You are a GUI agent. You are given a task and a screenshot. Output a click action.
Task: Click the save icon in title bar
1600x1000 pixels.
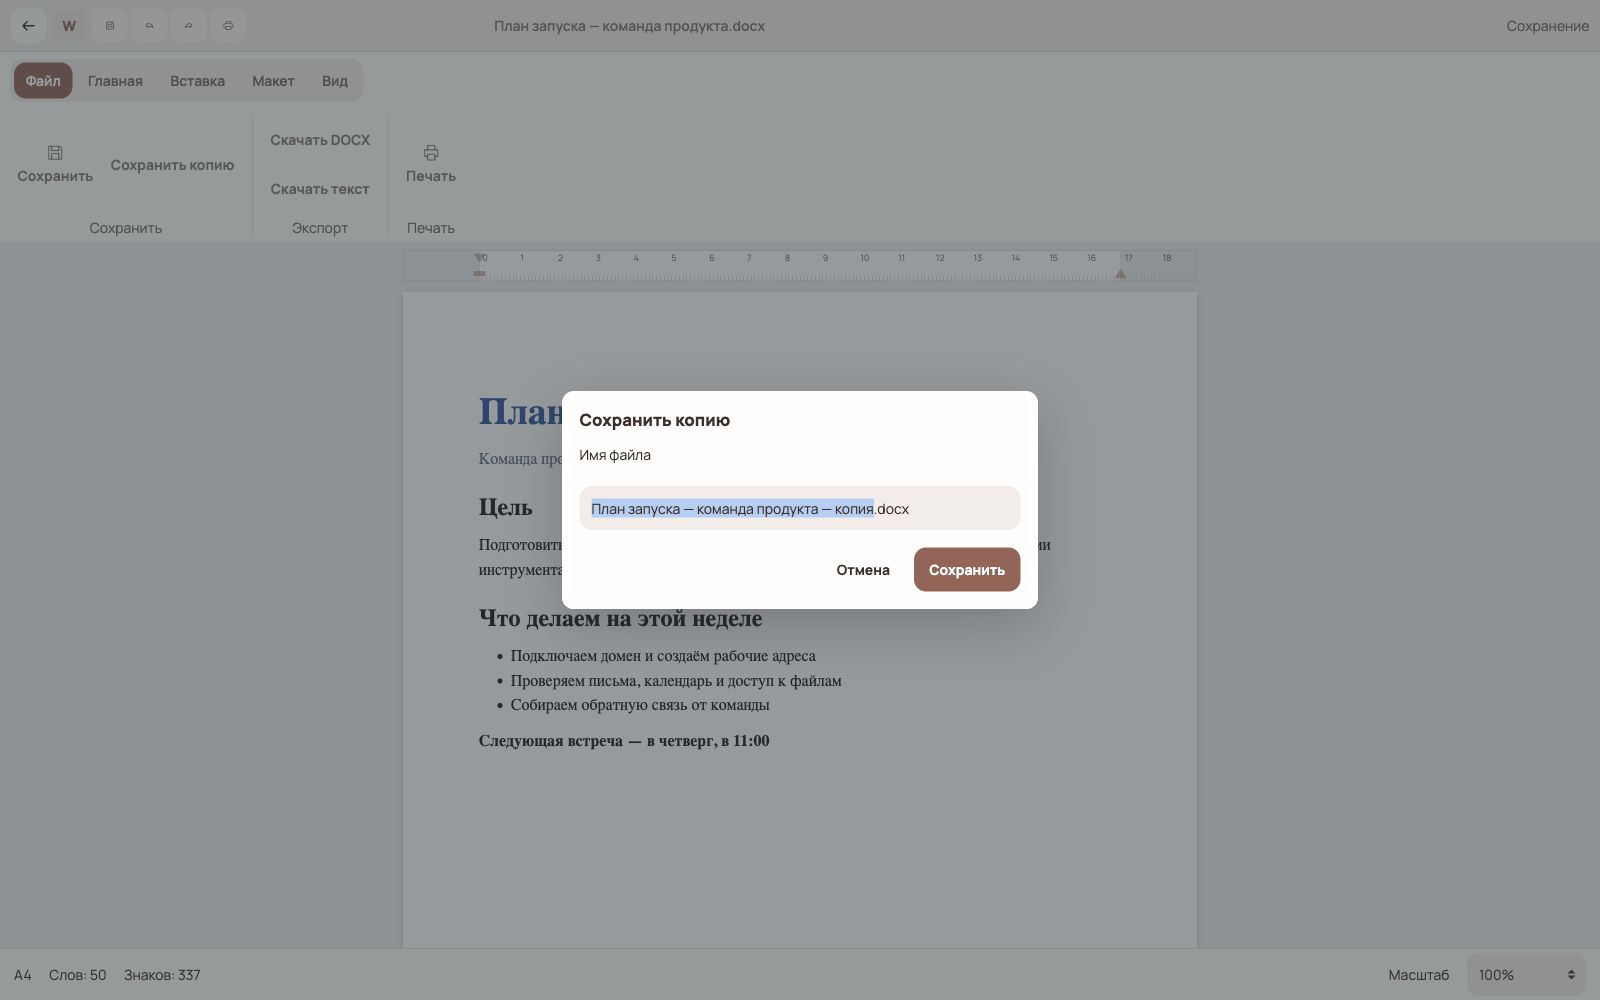click(110, 26)
